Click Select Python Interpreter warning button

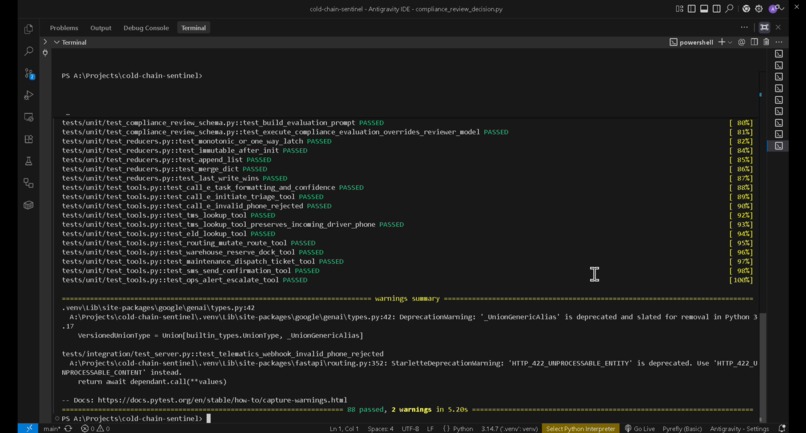[x=580, y=428]
